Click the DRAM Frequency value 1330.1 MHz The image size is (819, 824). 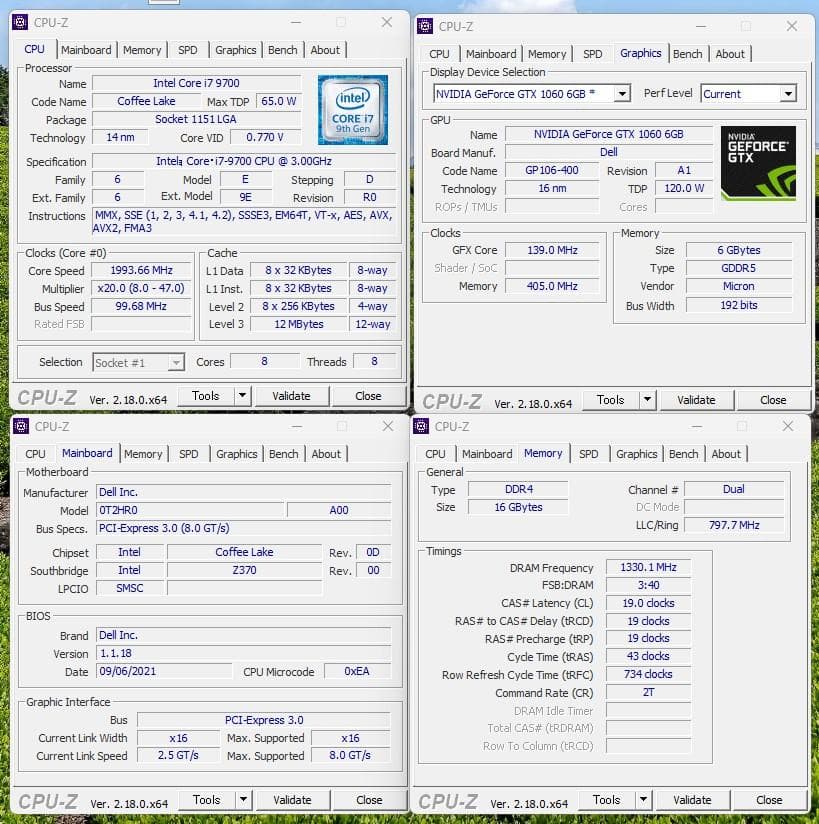(x=648, y=568)
